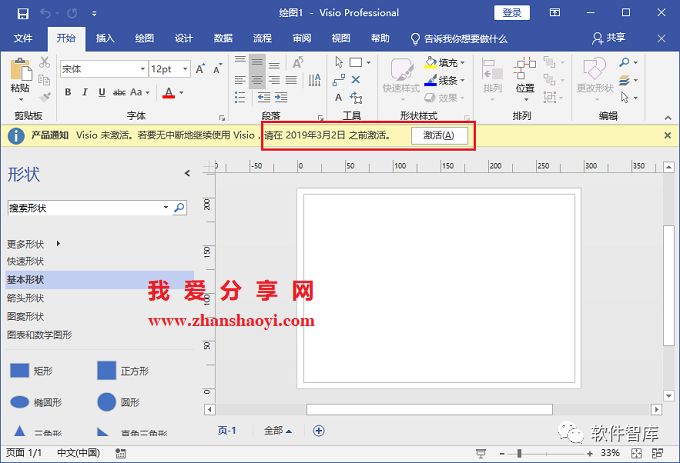Select 箭头形状 stencil
This screenshot has height=463, width=680.
[26, 298]
